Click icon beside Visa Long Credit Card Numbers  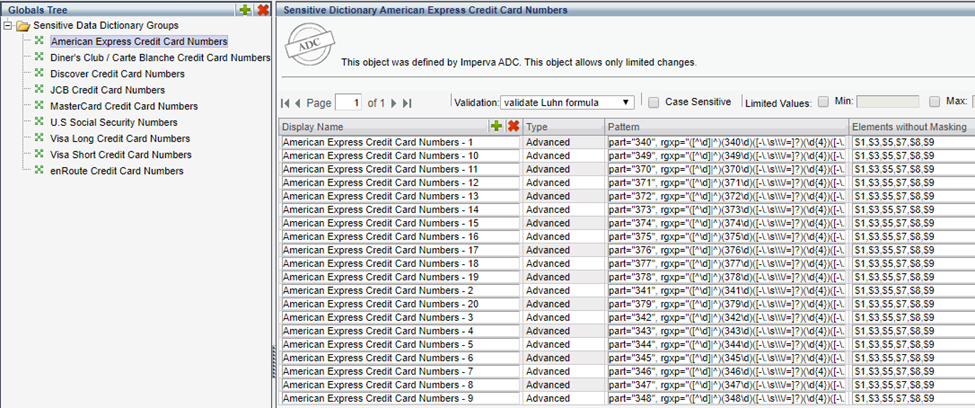coord(39,137)
